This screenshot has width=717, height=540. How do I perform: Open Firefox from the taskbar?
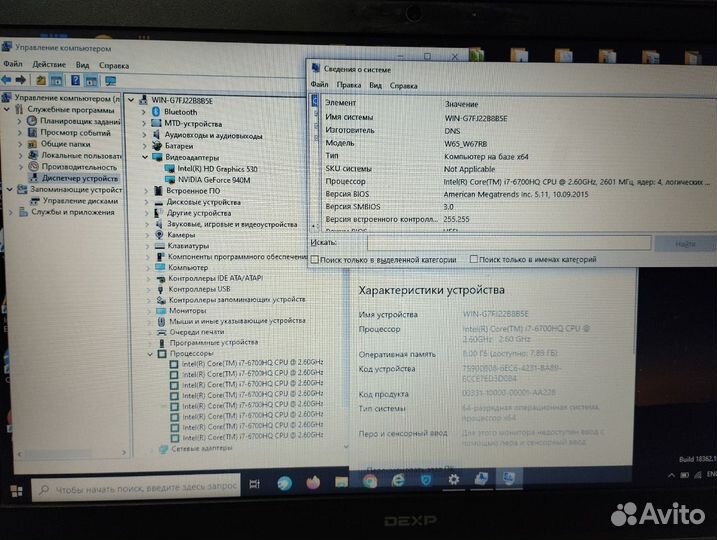[313, 482]
